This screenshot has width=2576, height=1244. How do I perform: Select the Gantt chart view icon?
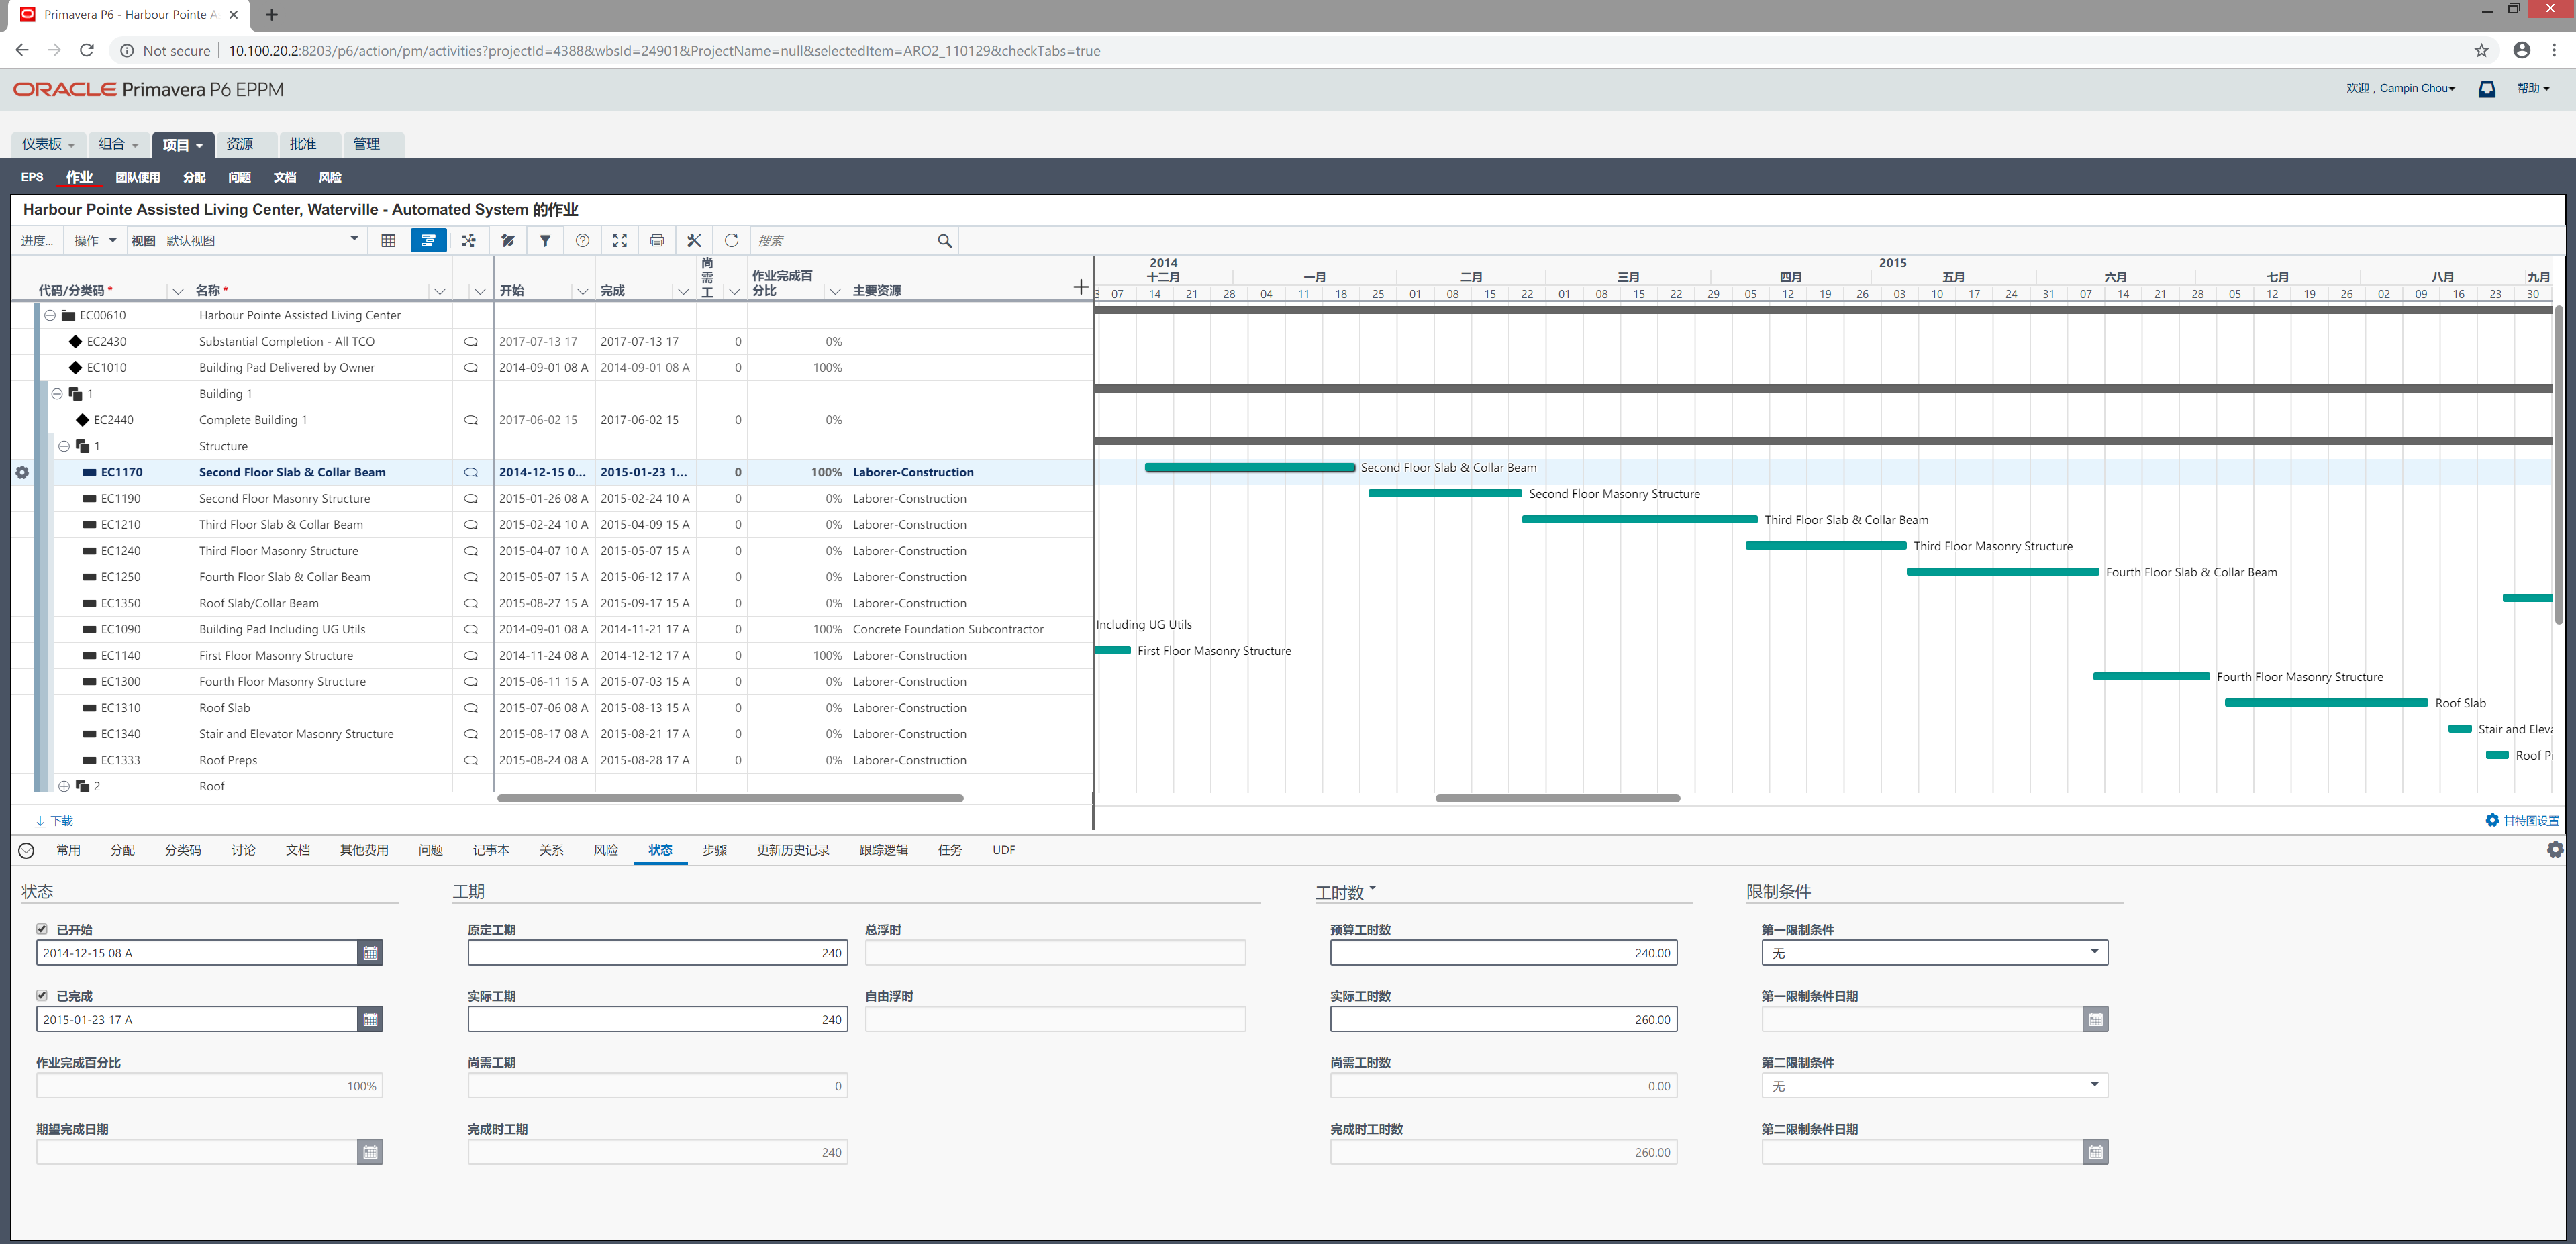[428, 240]
